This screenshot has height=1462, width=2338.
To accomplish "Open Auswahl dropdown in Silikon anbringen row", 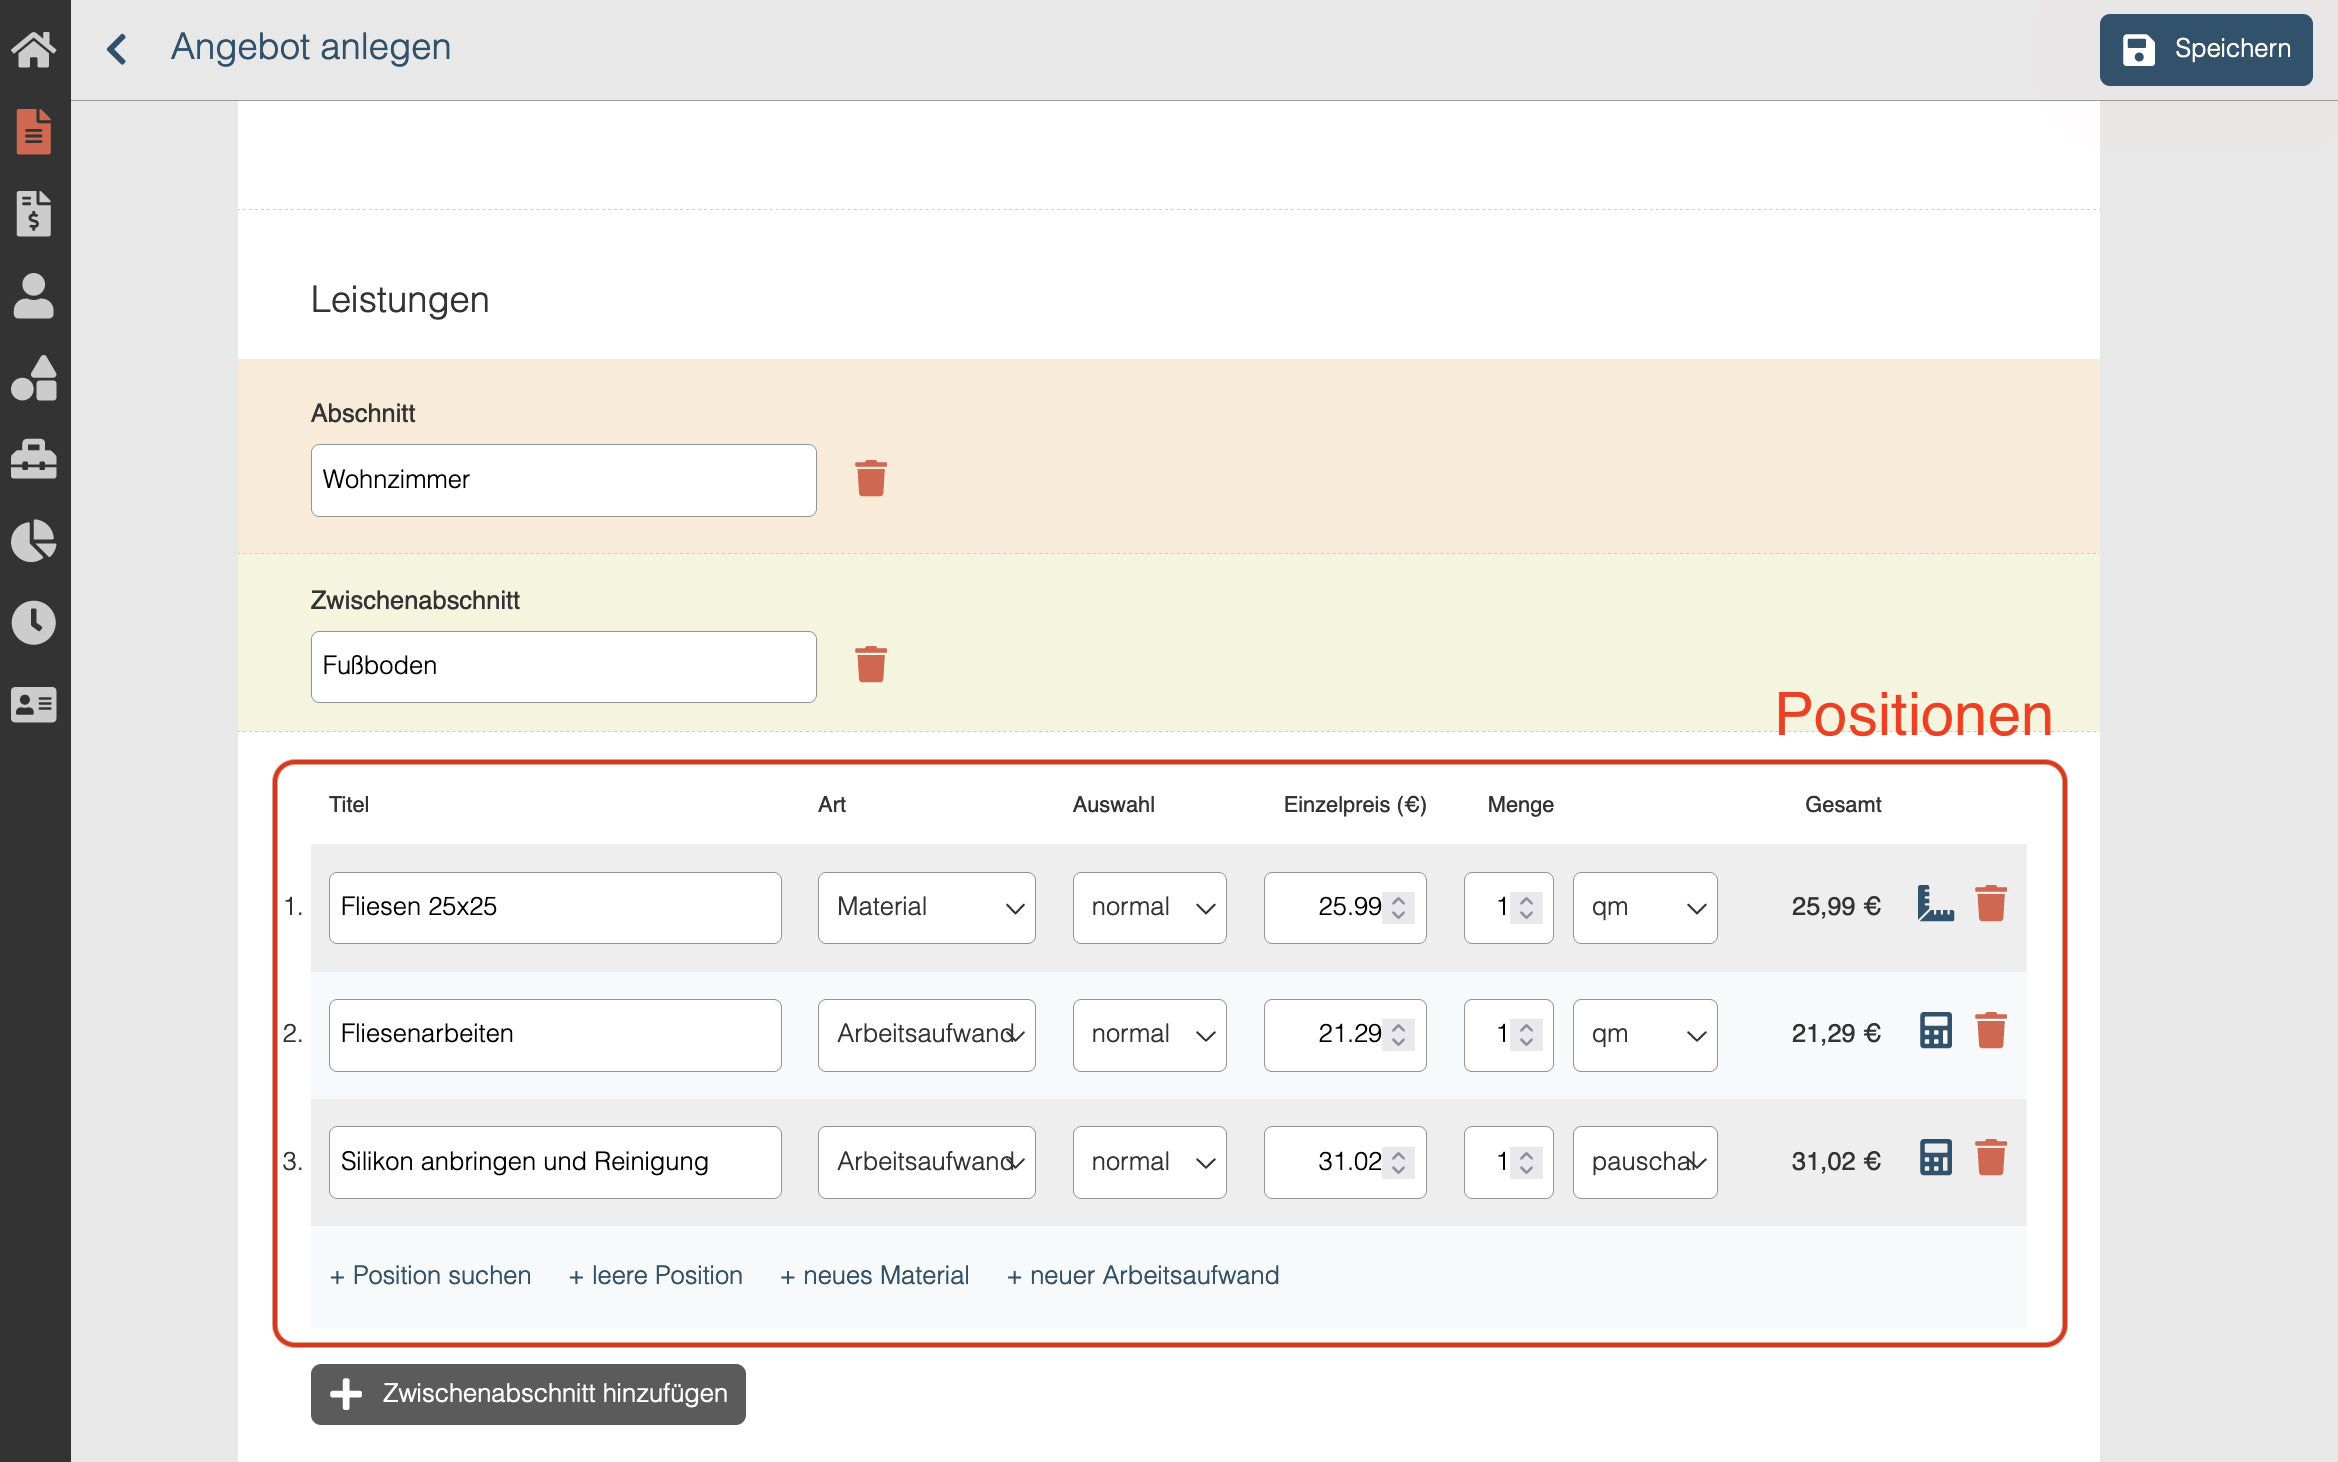I will [x=1150, y=1162].
